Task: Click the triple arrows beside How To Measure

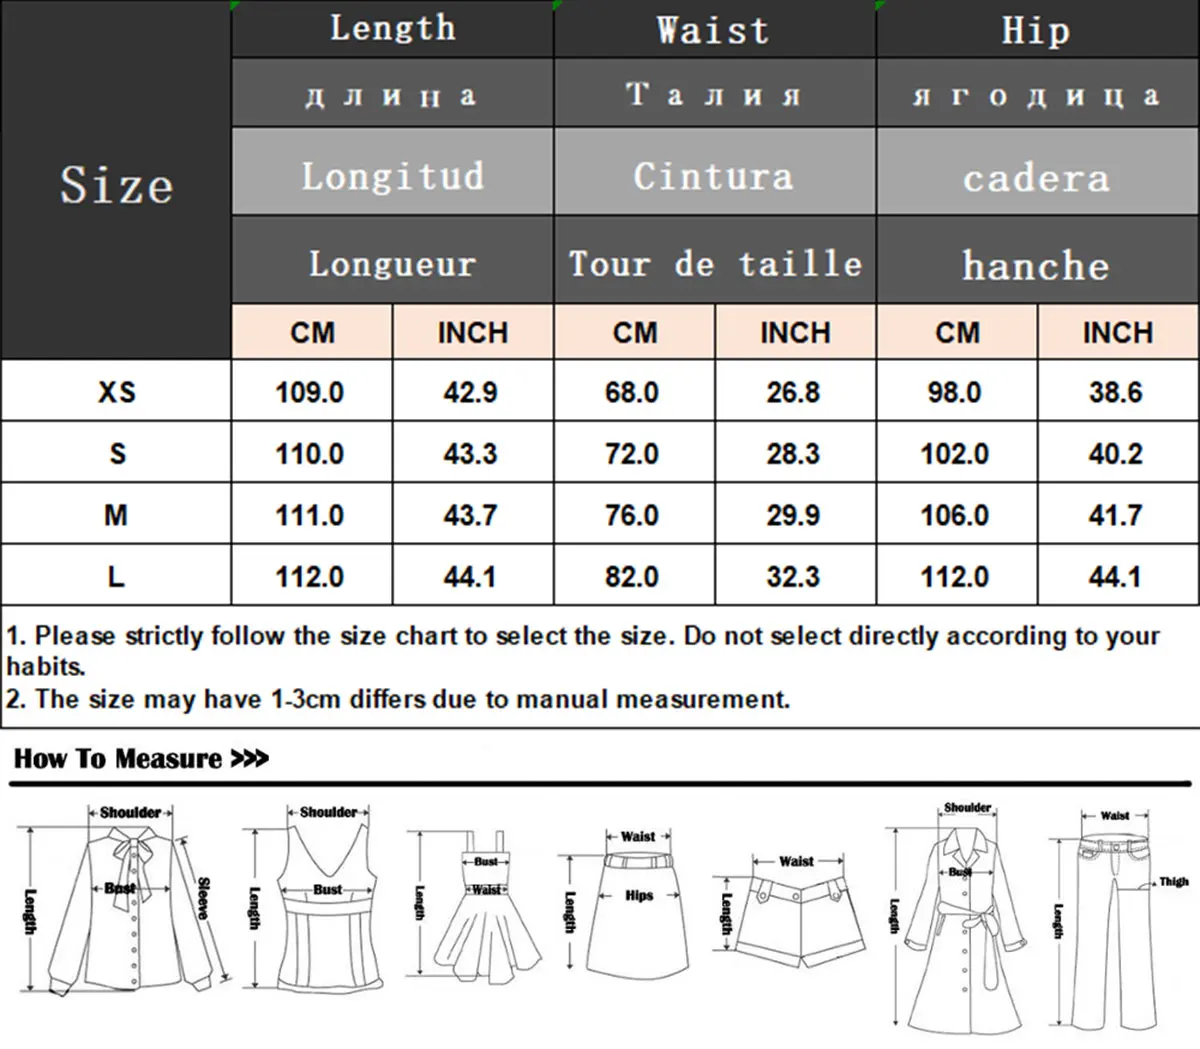Action: (250, 759)
